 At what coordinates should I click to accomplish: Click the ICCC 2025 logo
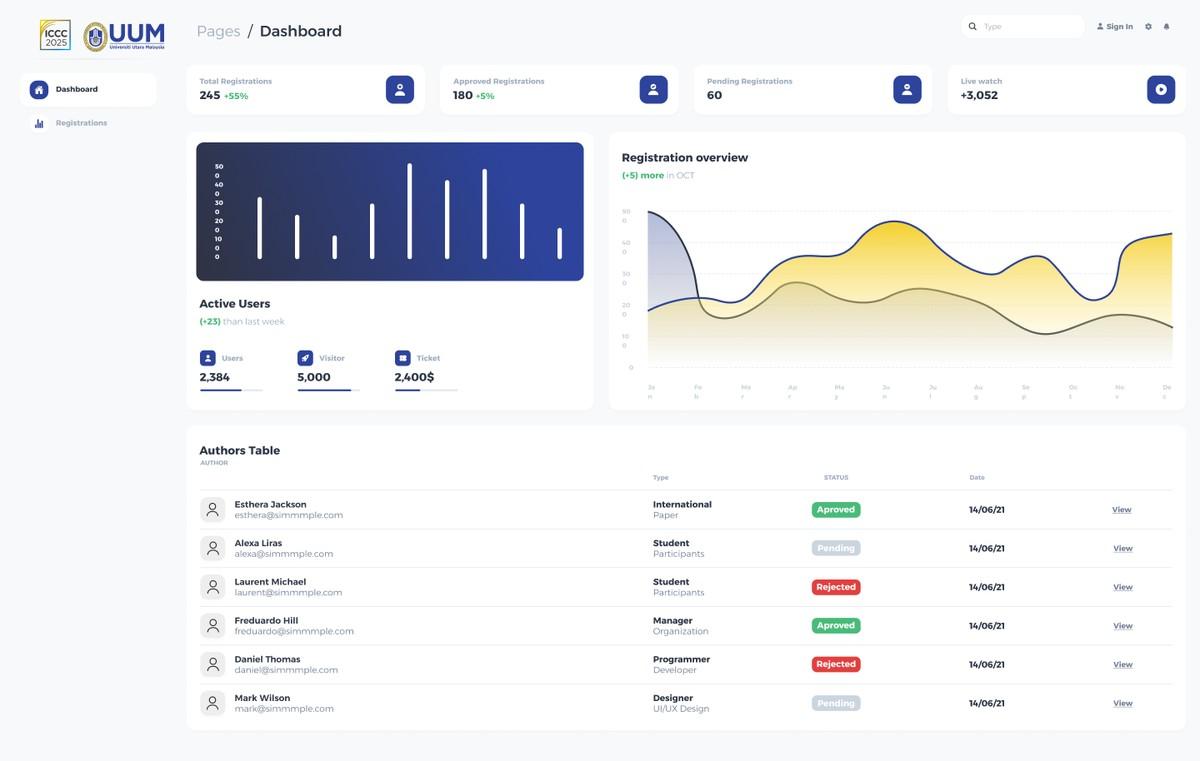55,35
